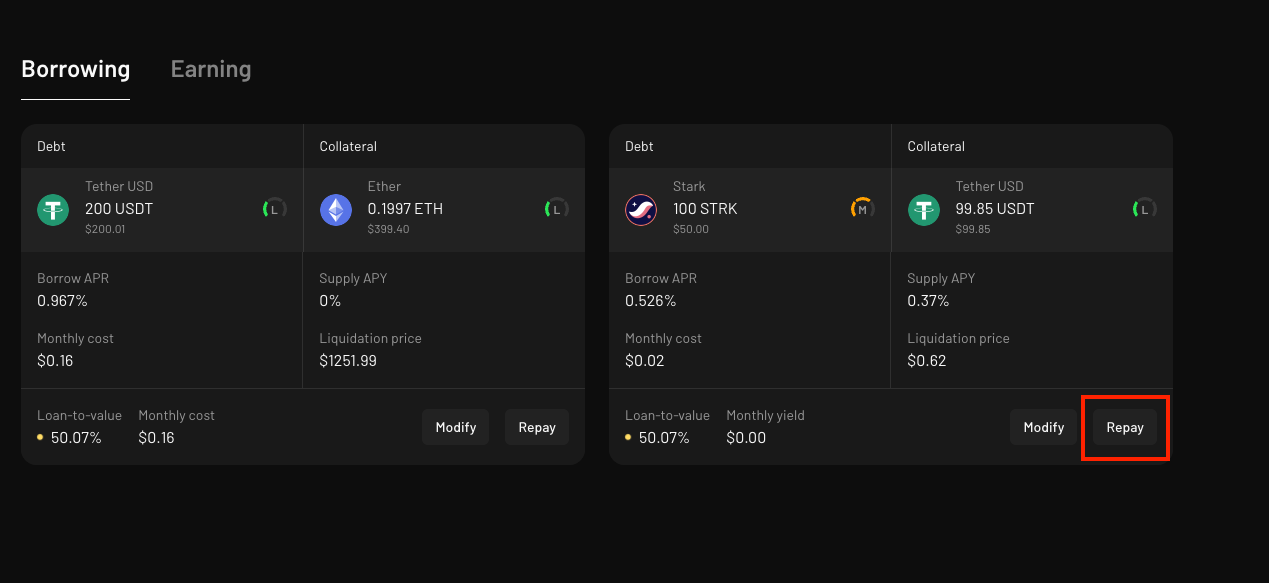Click the L risk gauge beside 99.85 USDT

pyautogui.click(x=1144, y=209)
